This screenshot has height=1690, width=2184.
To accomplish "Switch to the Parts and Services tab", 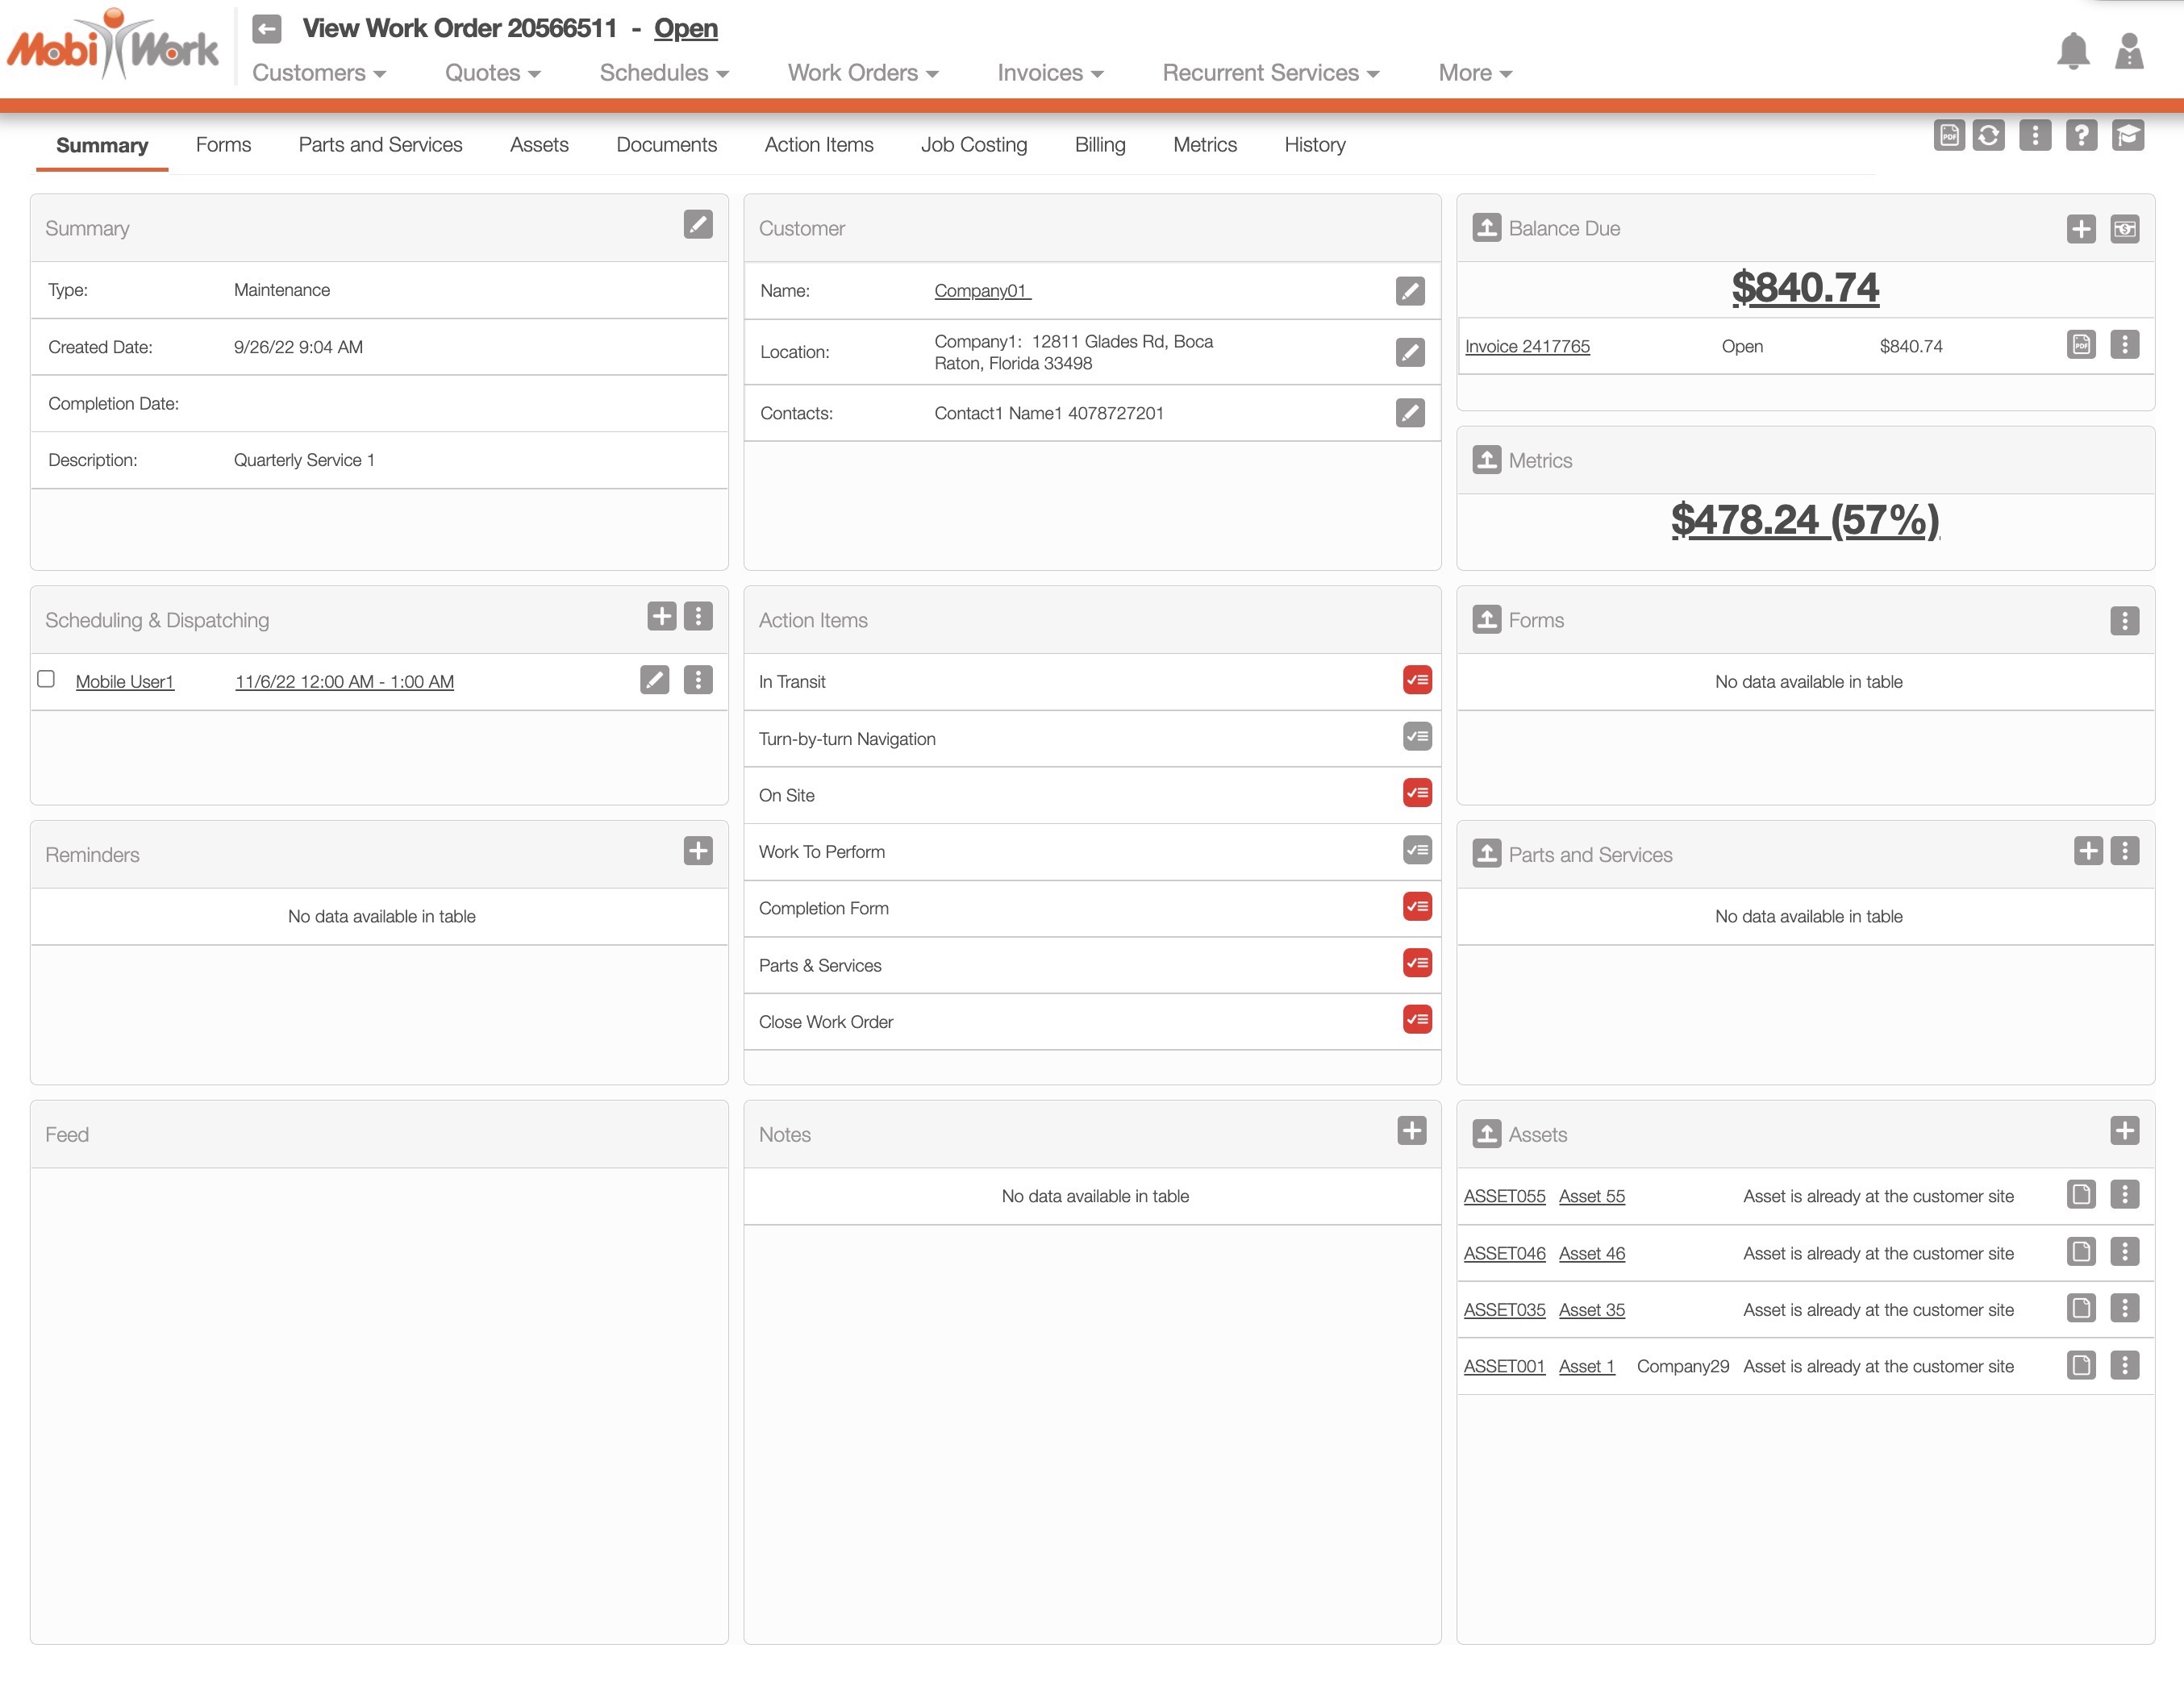I will [380, 145].
